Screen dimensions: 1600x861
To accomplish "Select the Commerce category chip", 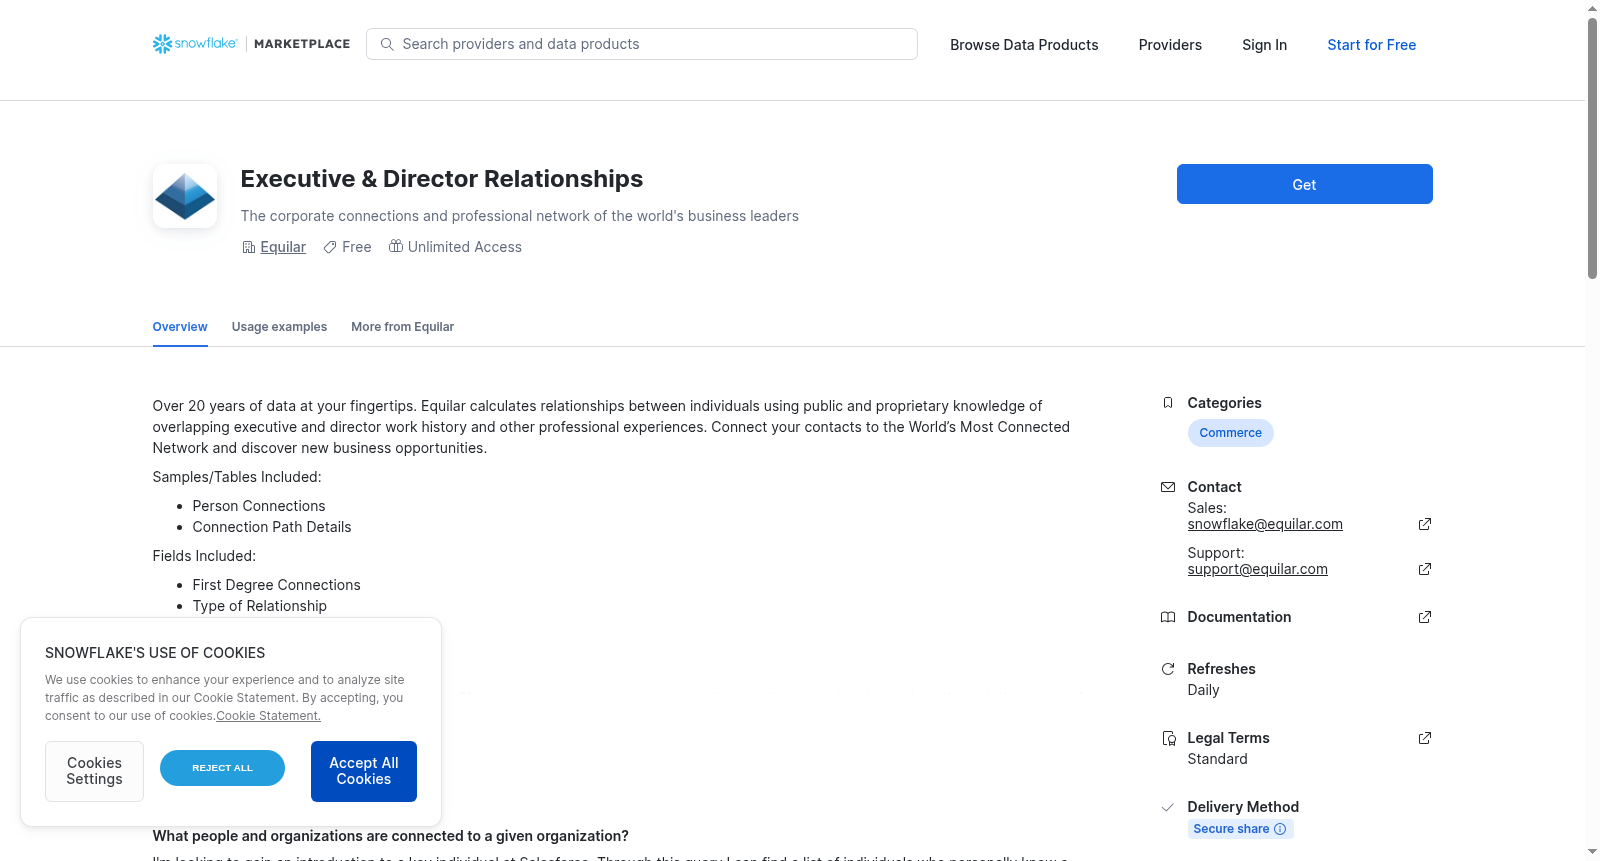I will click(x=1230, y=433).
